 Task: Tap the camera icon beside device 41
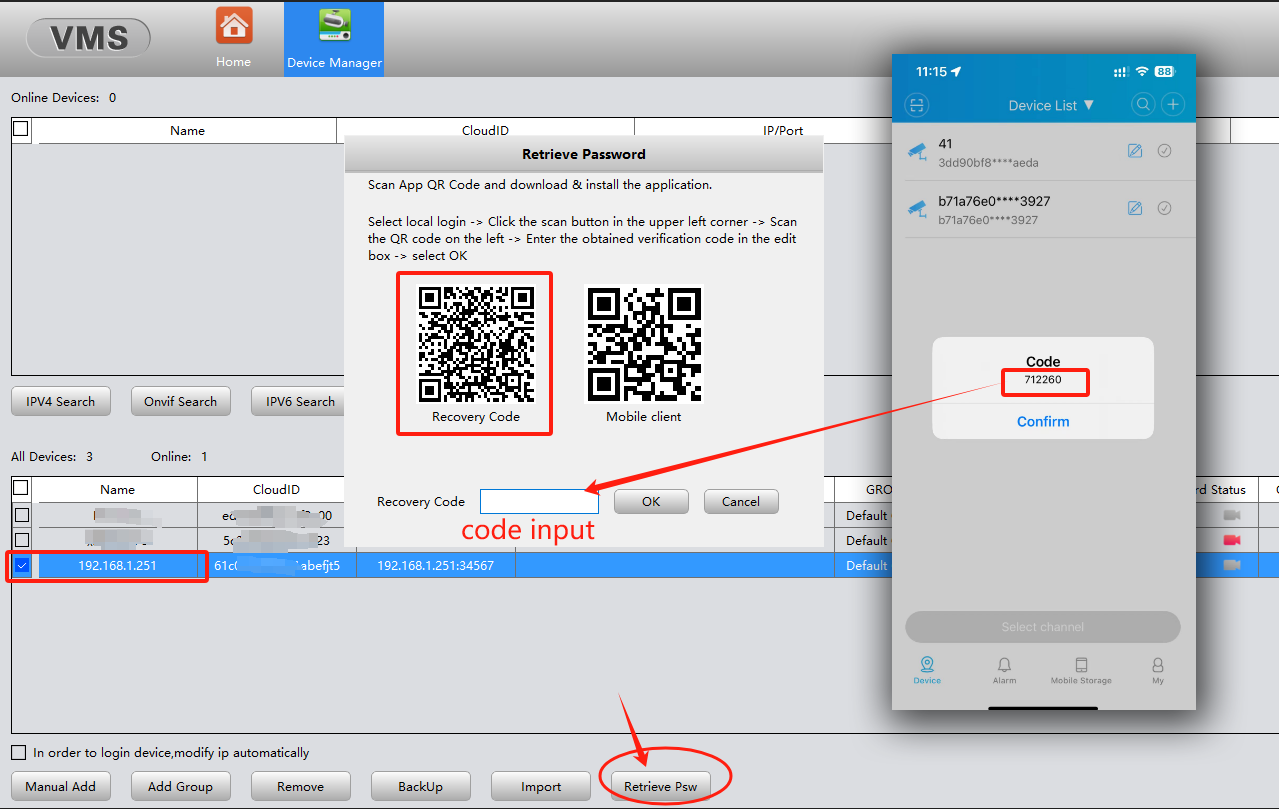coord(917,151)
